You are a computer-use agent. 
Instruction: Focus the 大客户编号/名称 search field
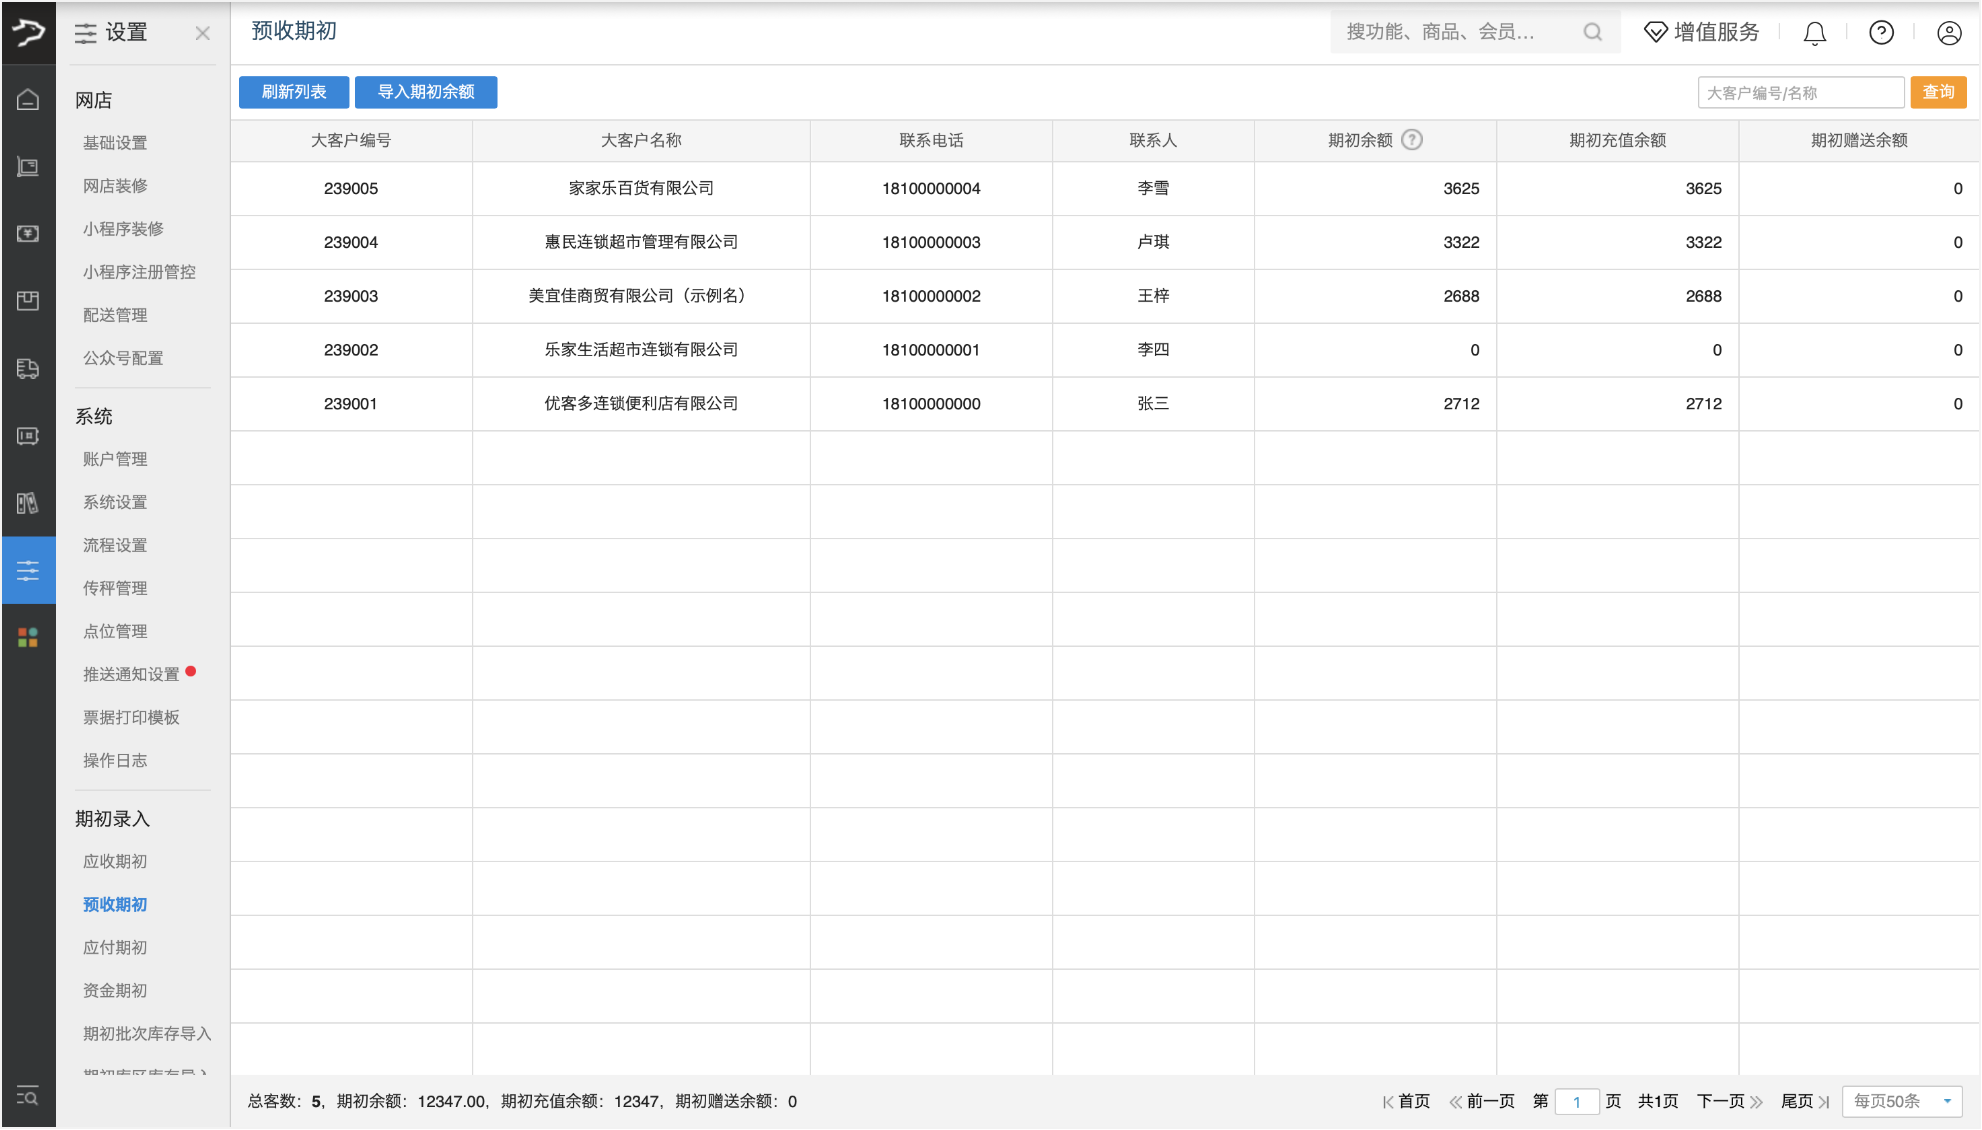tap(1800, 93)
